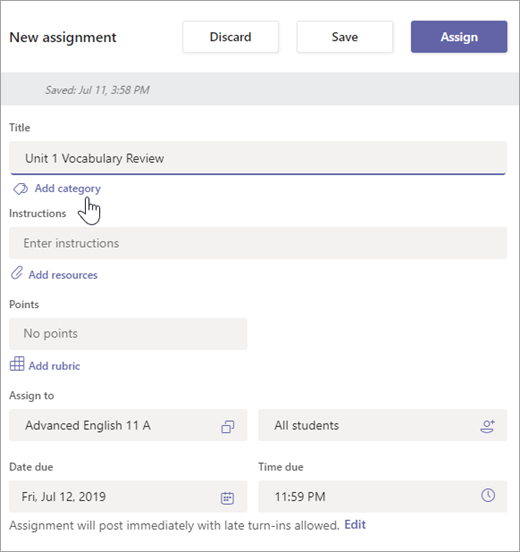The width and height of the screenshot is (520, 552).
Task: Click Edit next to late turn-ins text
Action: pos(355,525)
